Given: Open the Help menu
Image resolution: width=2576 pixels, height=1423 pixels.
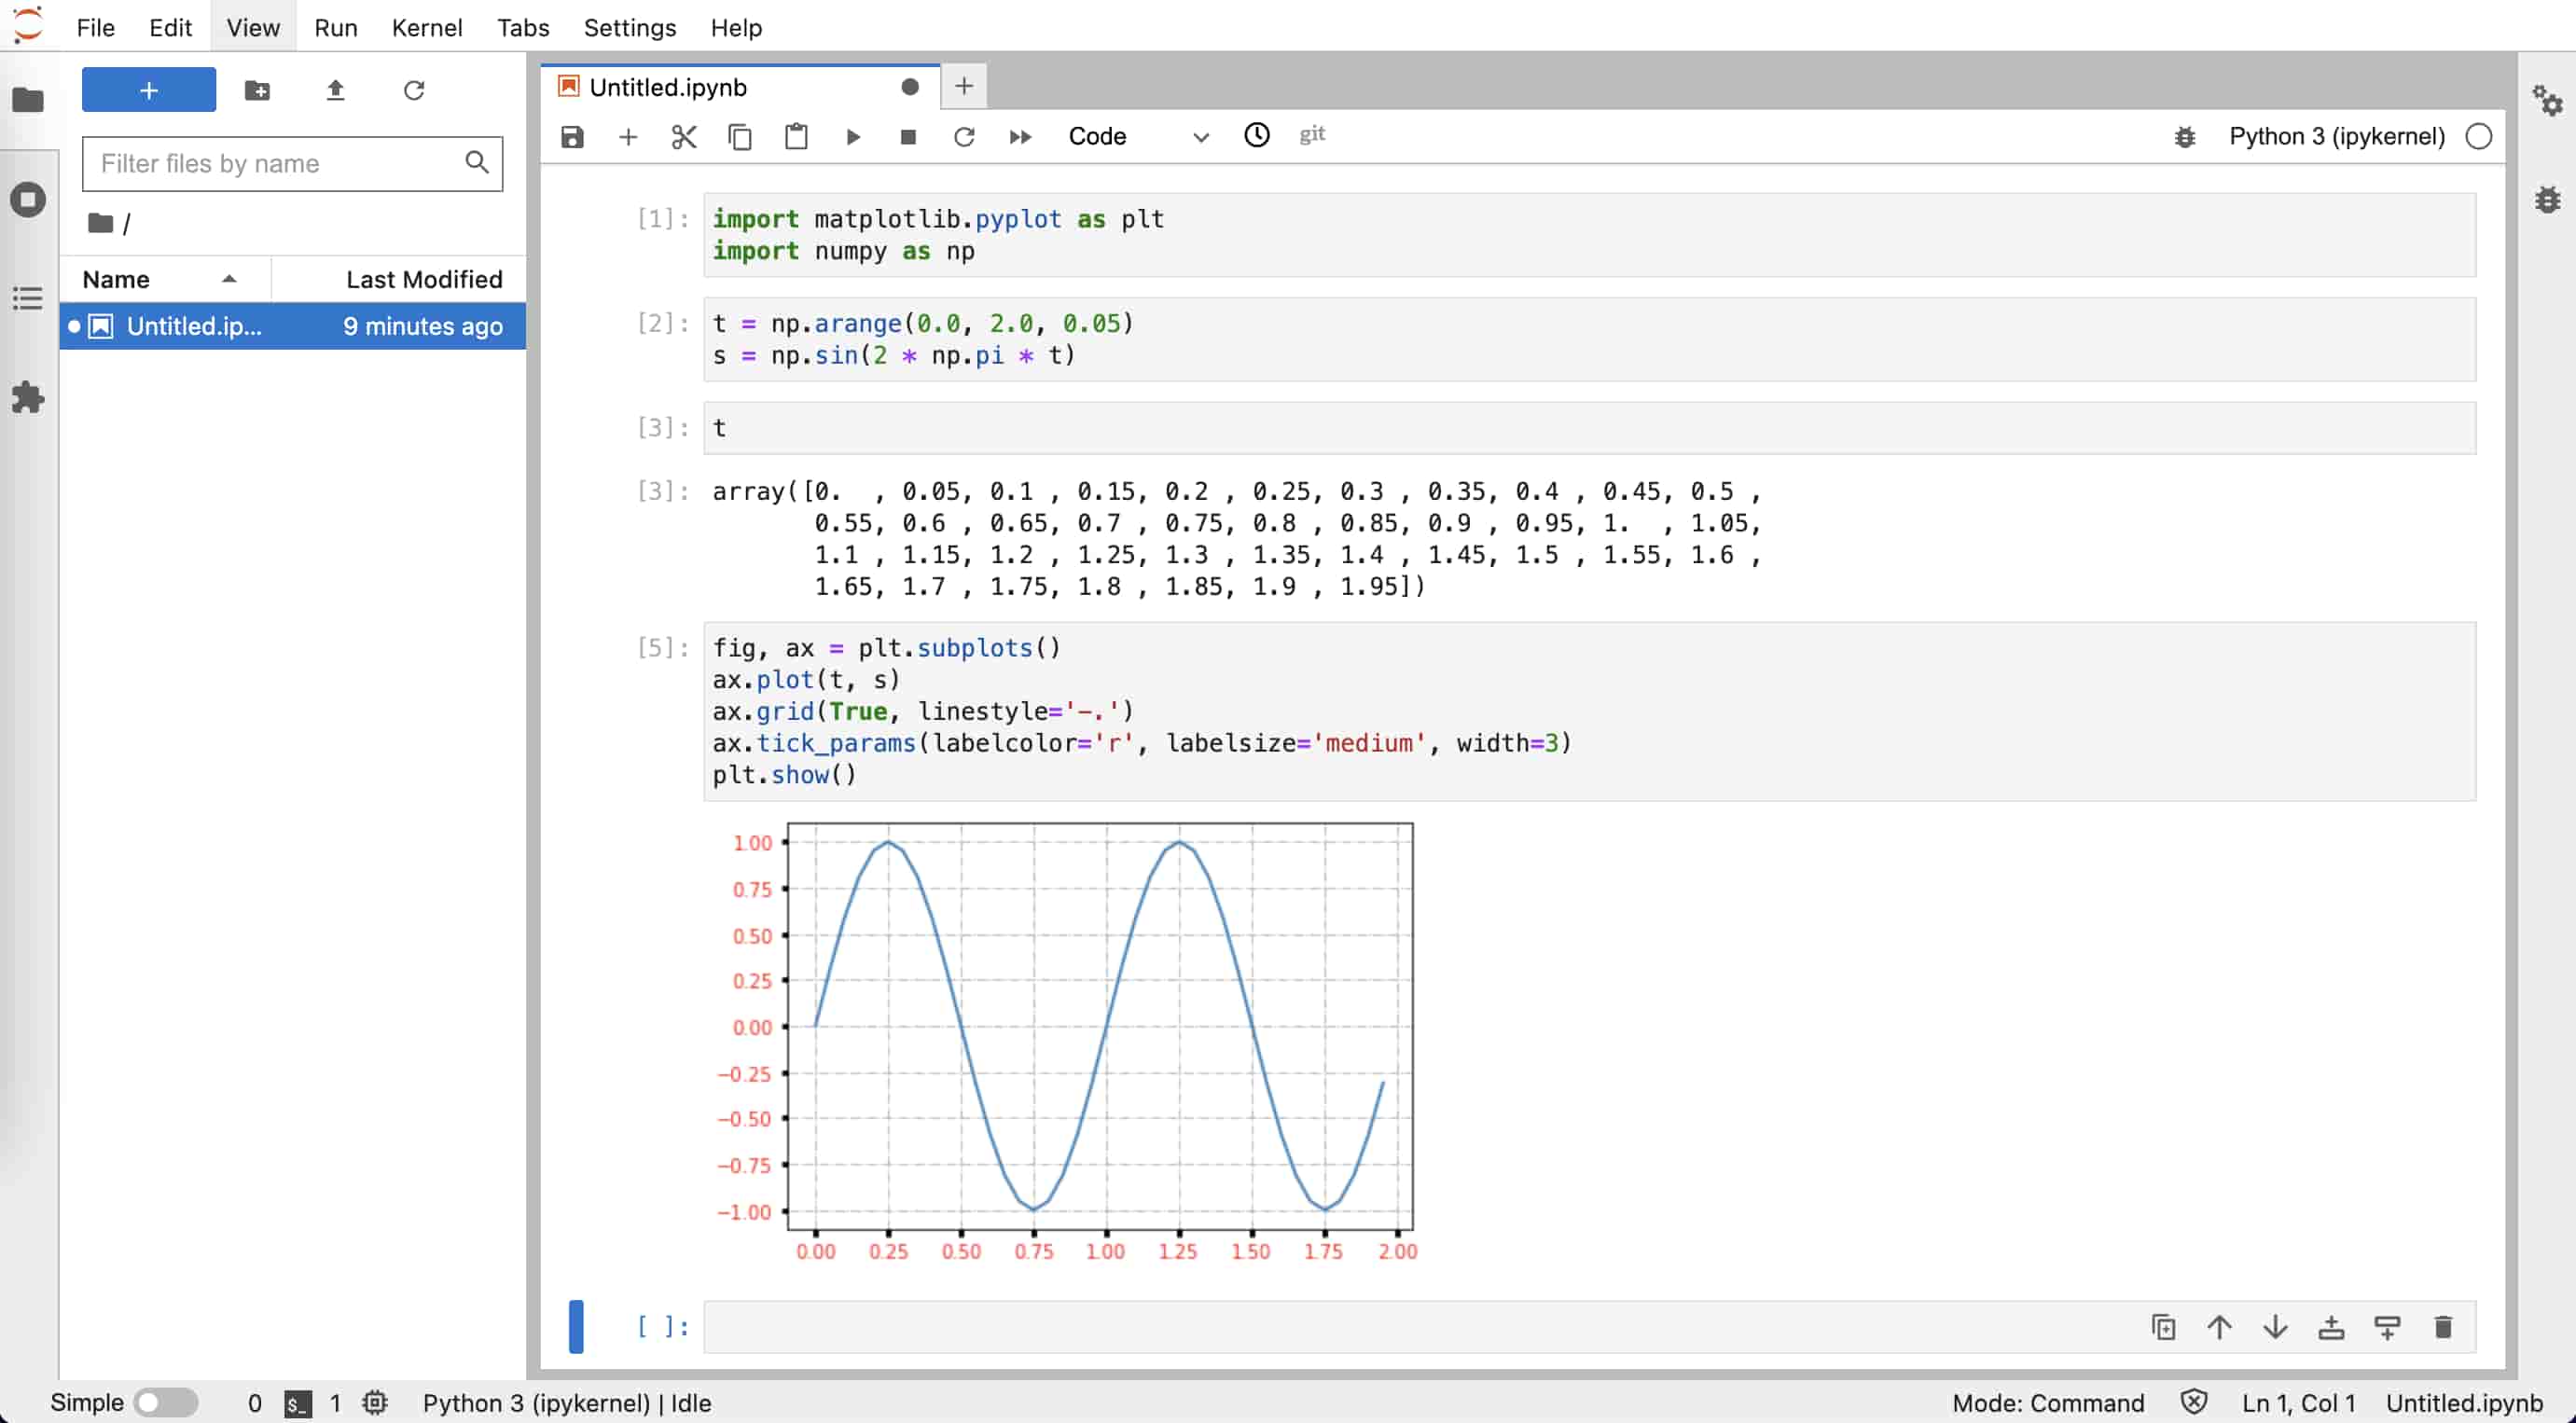Looking at the screenshot, I should (x=737, y=27).
